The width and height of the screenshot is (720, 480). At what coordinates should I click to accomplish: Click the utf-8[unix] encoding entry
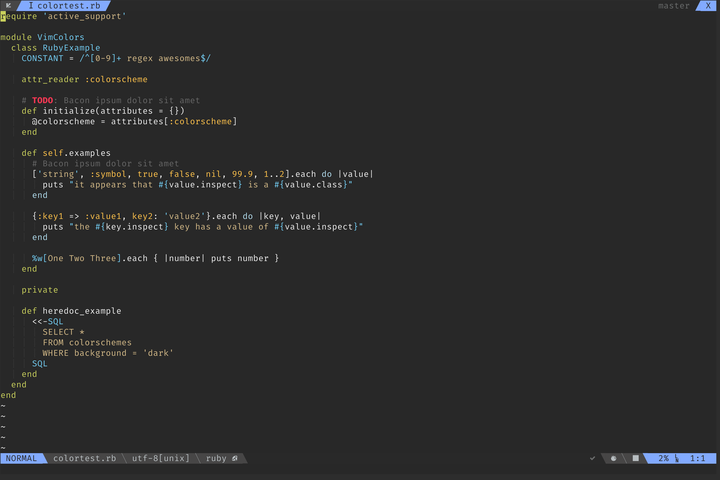160,458
